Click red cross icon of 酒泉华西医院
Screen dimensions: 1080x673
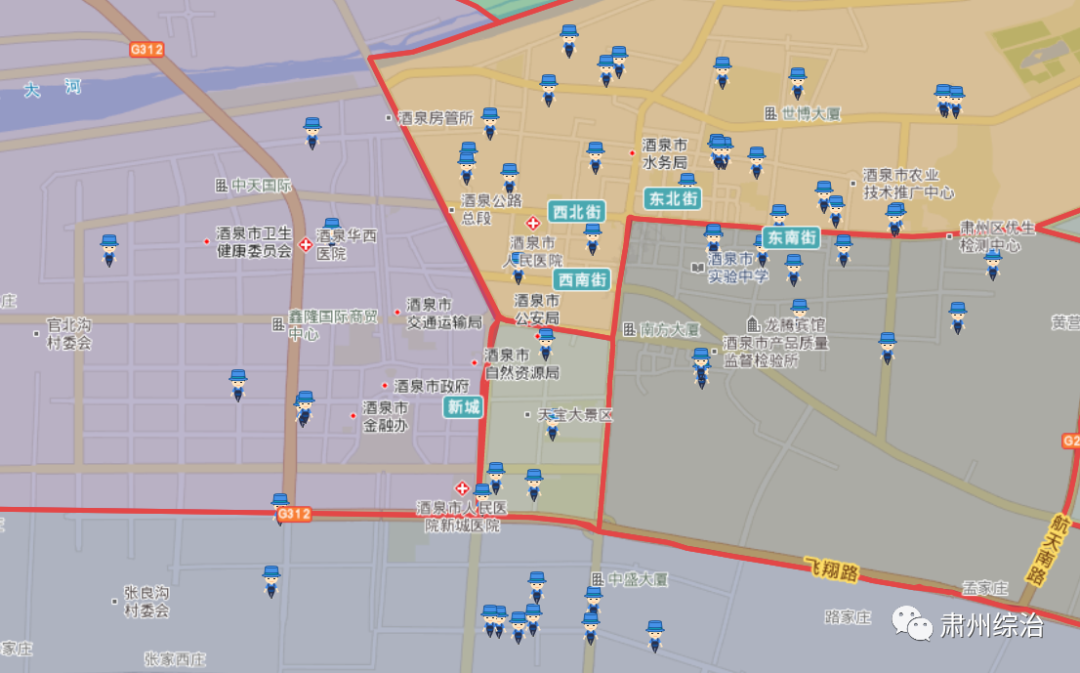(306, 244)
